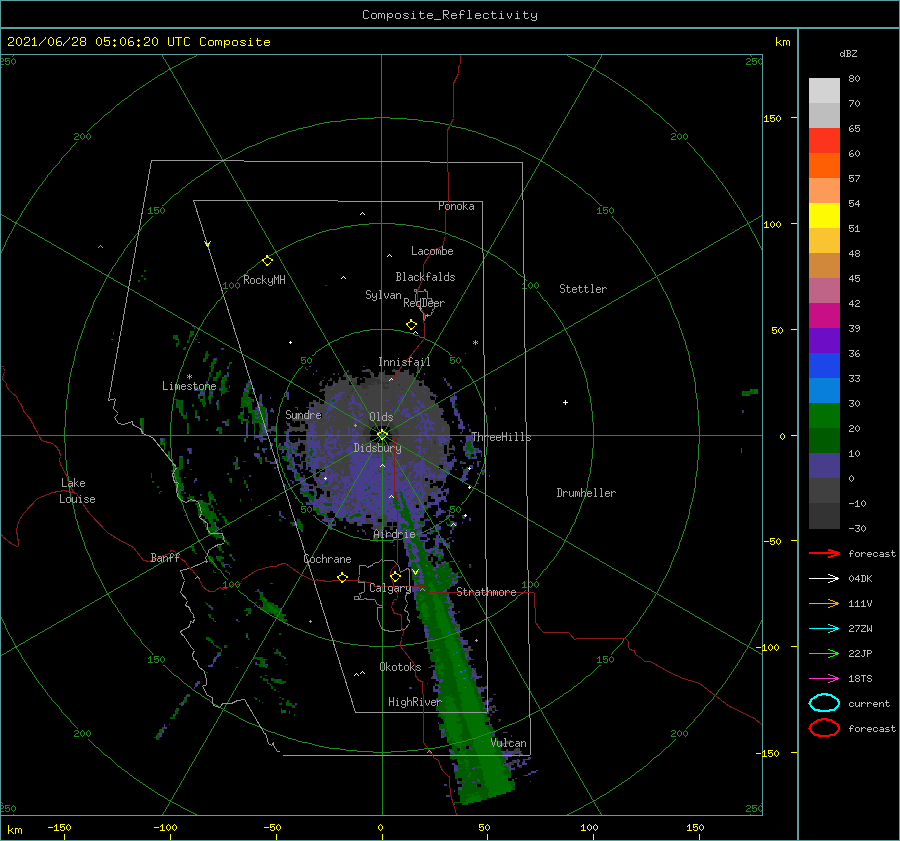Select the yellow V marker northwest of RockyMH
The image size is (900, 841).
pyautogui.click(x=208, y=244)
